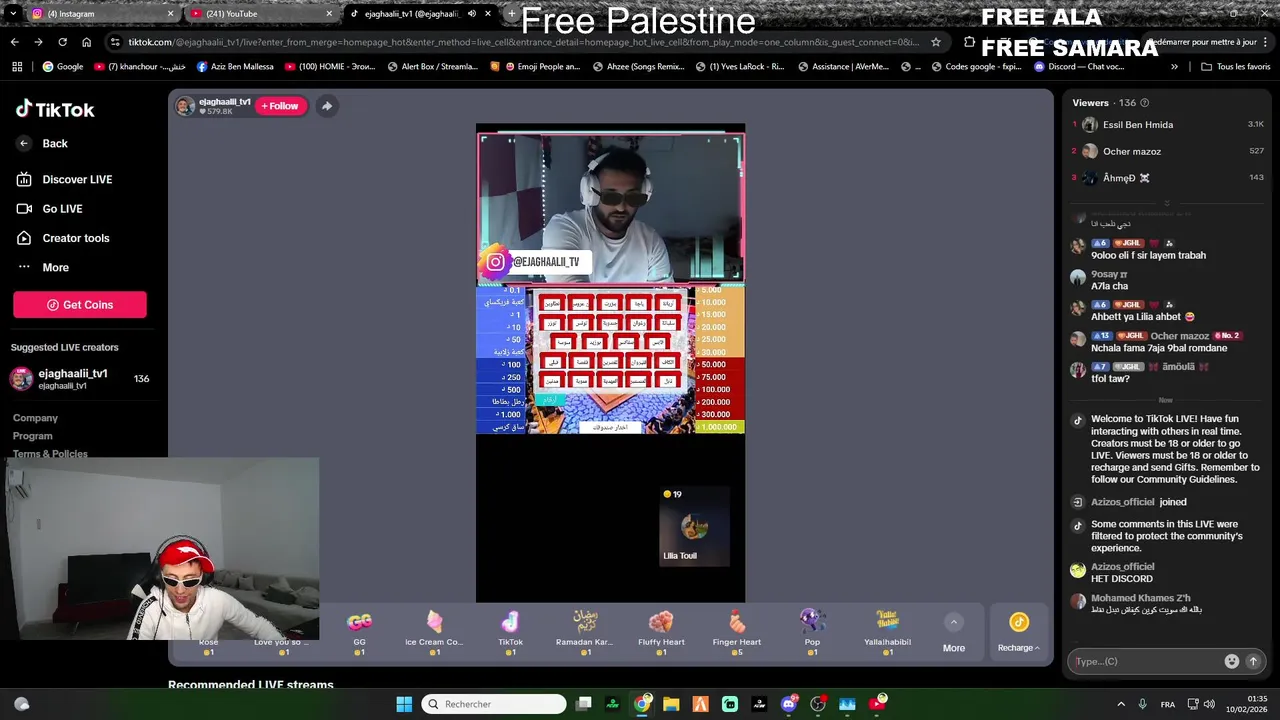Image resolution: width=1280 pixels, height=720 pixels.
Task: Open Chrome from the taskbar
Action: 642,704
